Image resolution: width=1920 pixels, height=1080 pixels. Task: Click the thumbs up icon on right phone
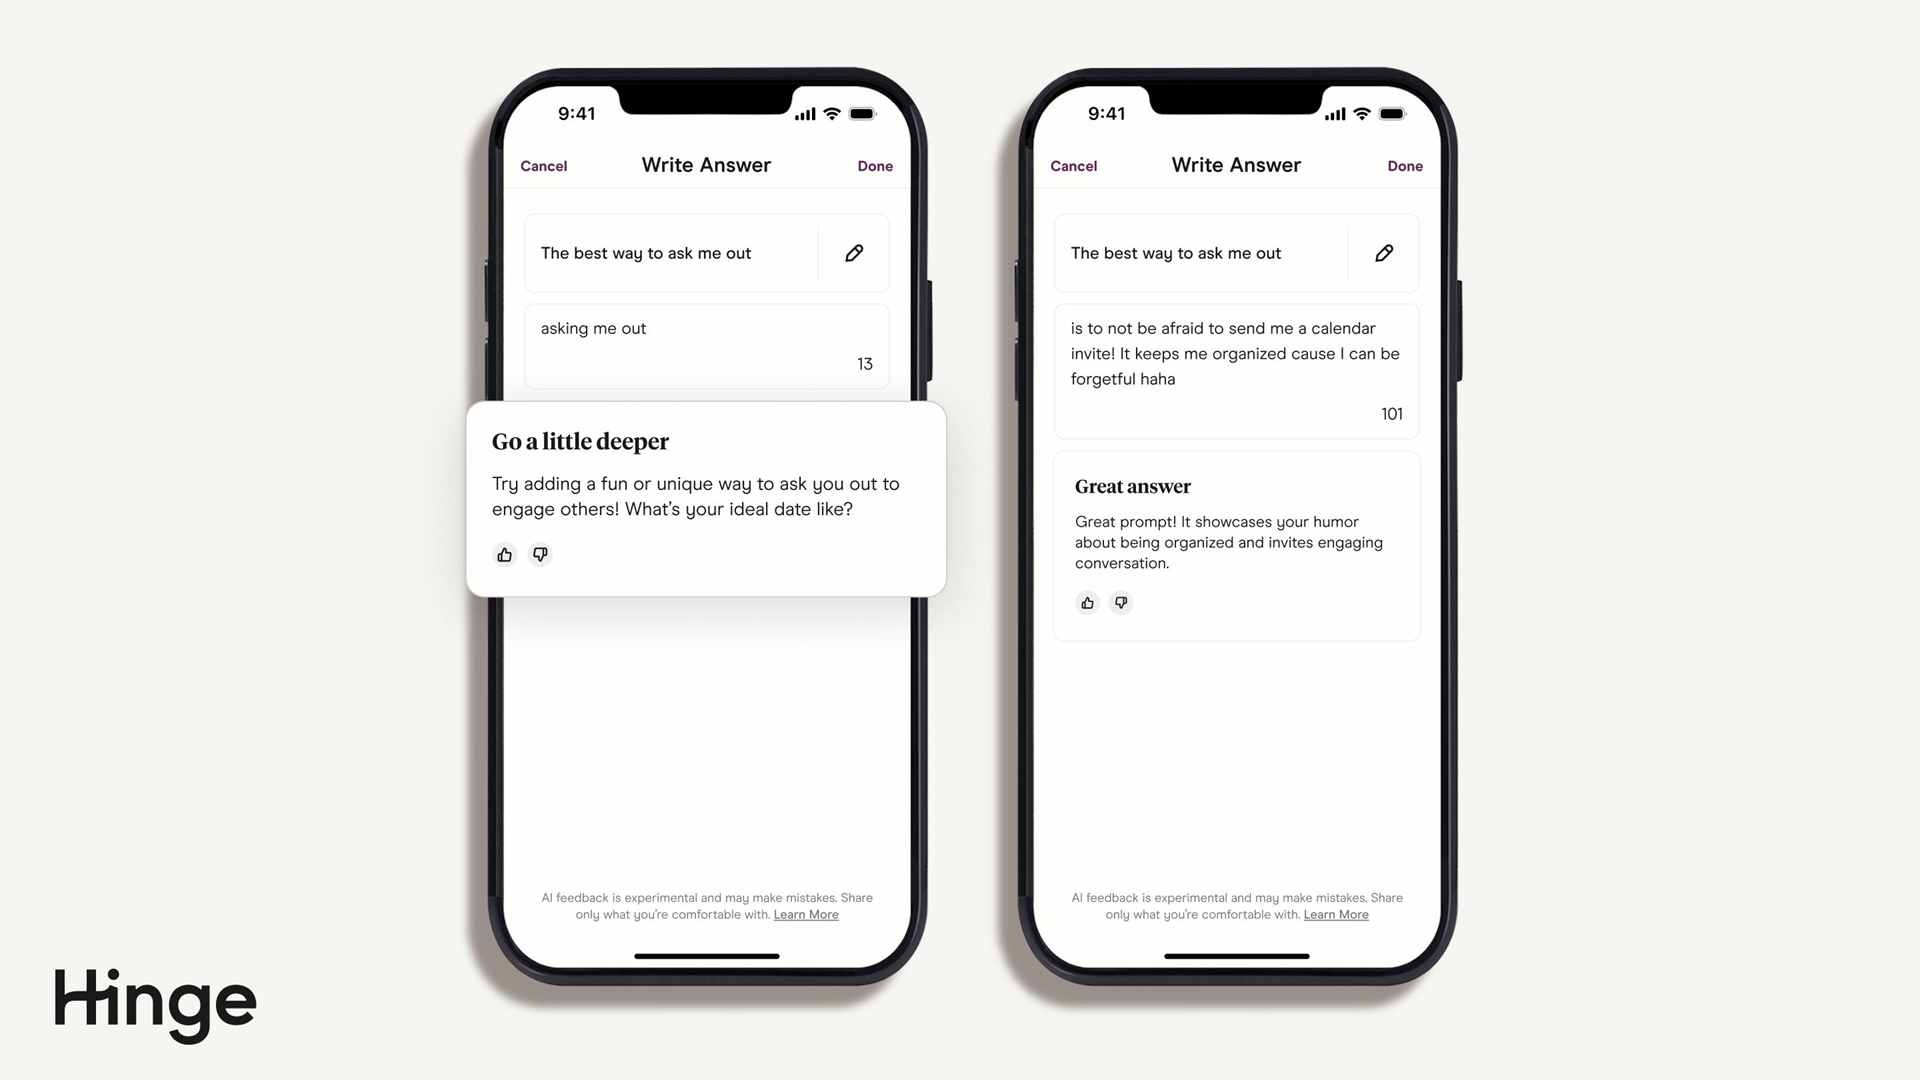click(1087, 603)
